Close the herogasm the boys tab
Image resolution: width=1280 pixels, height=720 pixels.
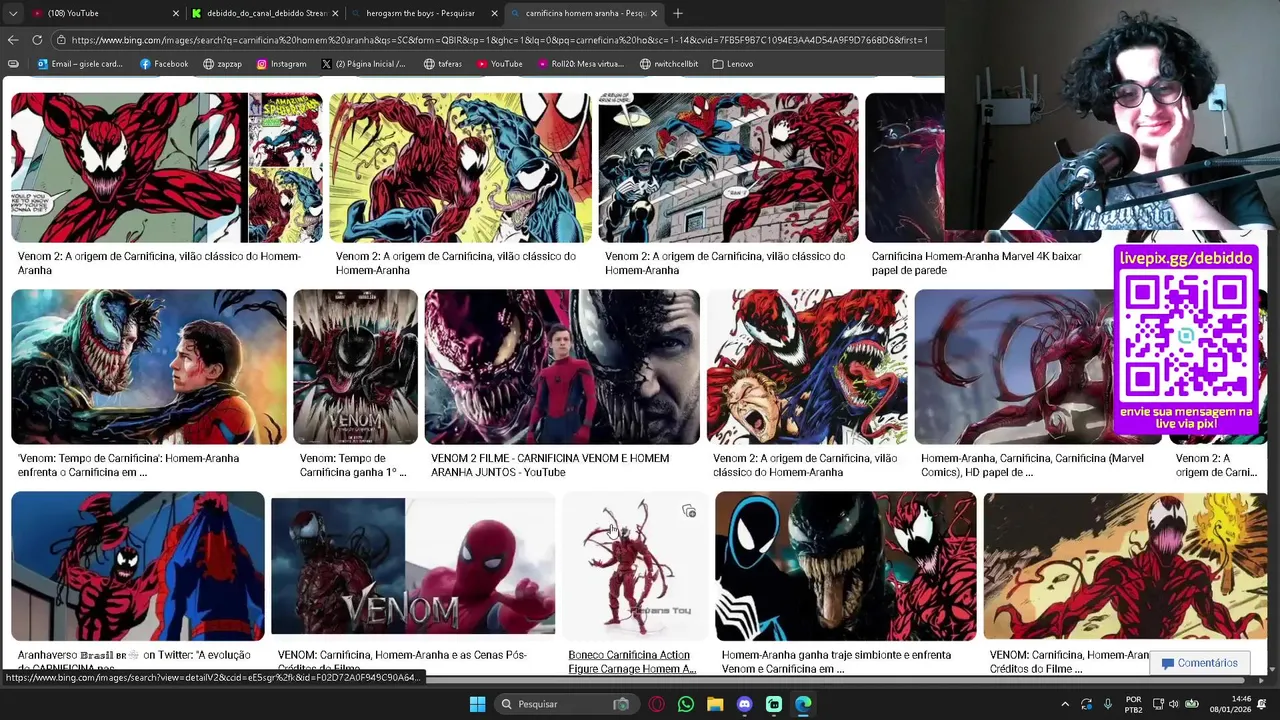click(x=494, y=13)
